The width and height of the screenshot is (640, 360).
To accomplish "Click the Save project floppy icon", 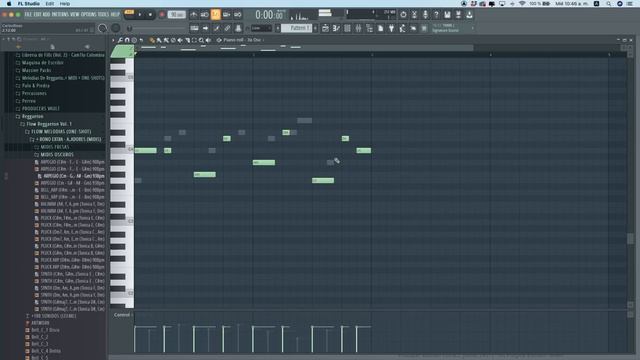I will (x=447, y=15).
